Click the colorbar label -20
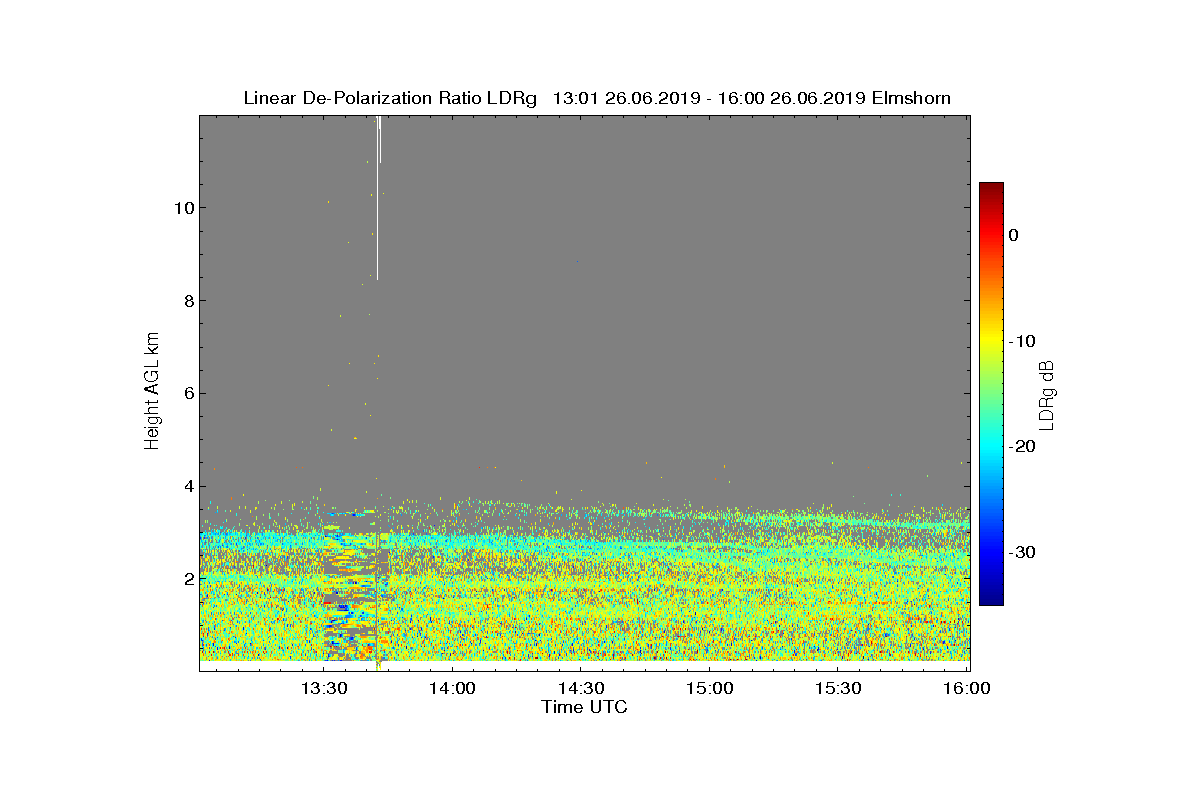This screenshot has height=800, width=1200. 1022,447
